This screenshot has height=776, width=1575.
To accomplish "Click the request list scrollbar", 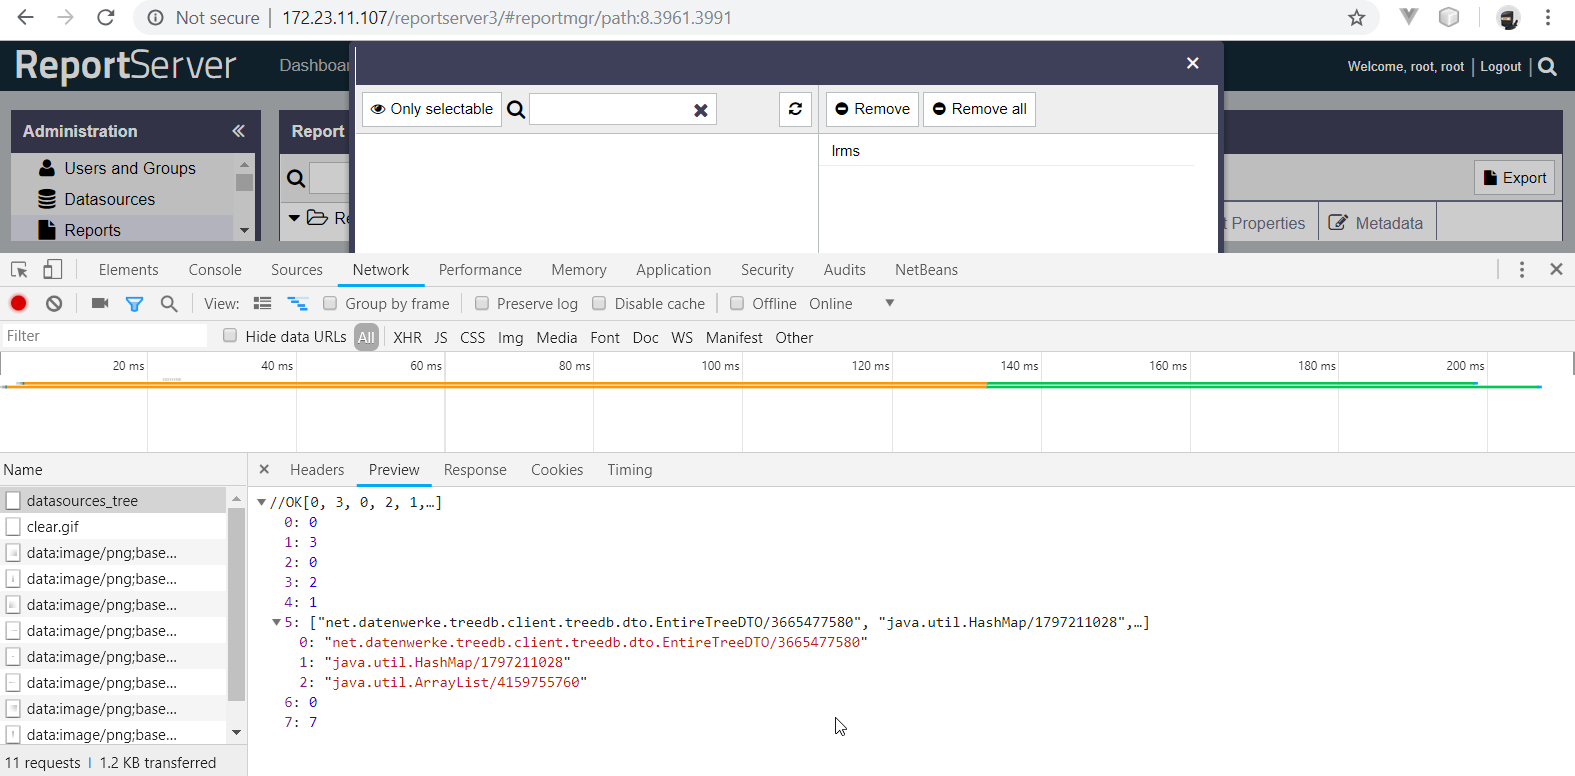I will pos(236,604).
